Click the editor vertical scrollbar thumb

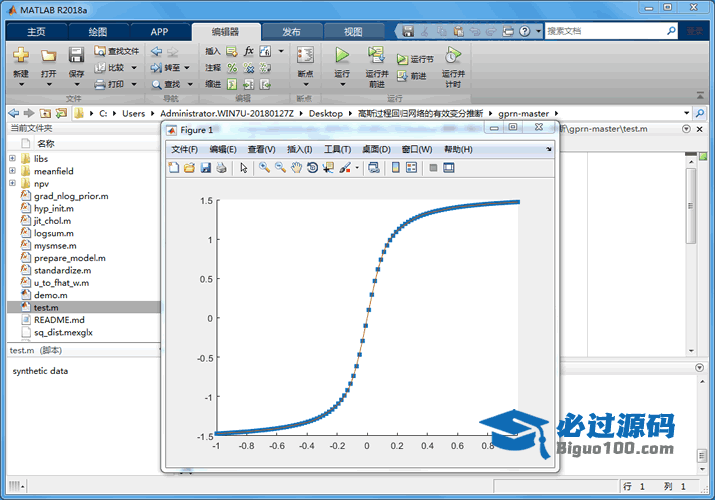[691, 206]
